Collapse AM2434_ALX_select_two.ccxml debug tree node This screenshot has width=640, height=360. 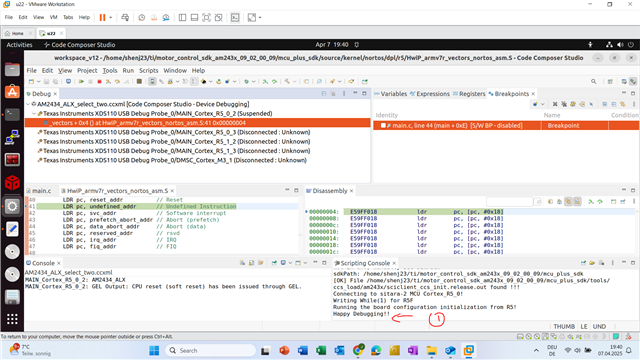coord(28,104)
